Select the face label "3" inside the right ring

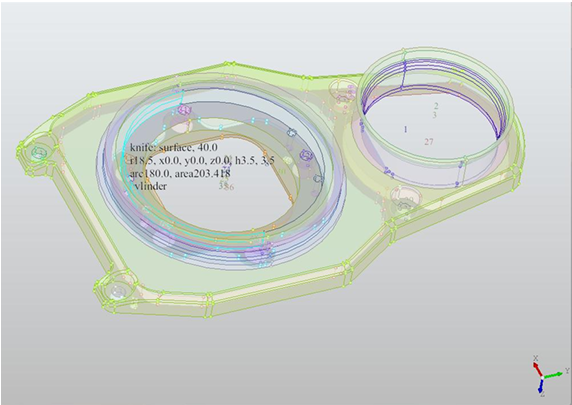(434, 115)
